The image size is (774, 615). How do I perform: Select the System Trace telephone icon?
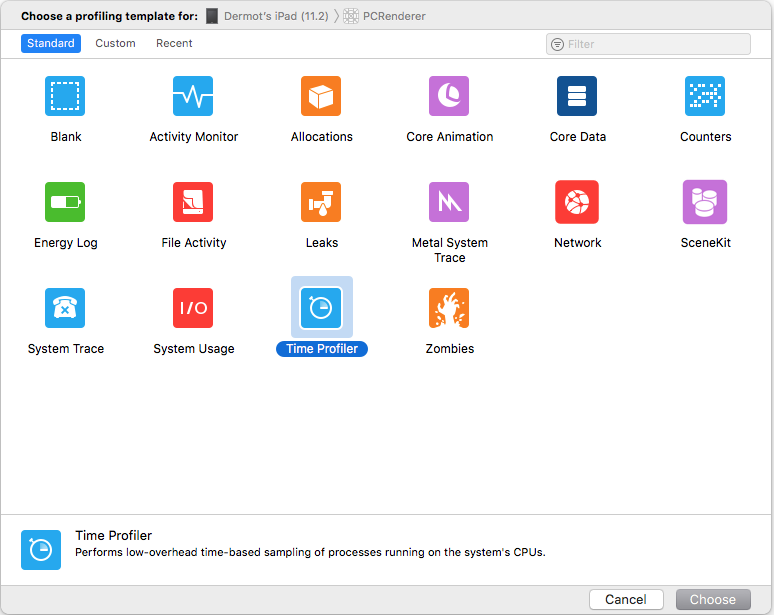click(x=65, y=308)
